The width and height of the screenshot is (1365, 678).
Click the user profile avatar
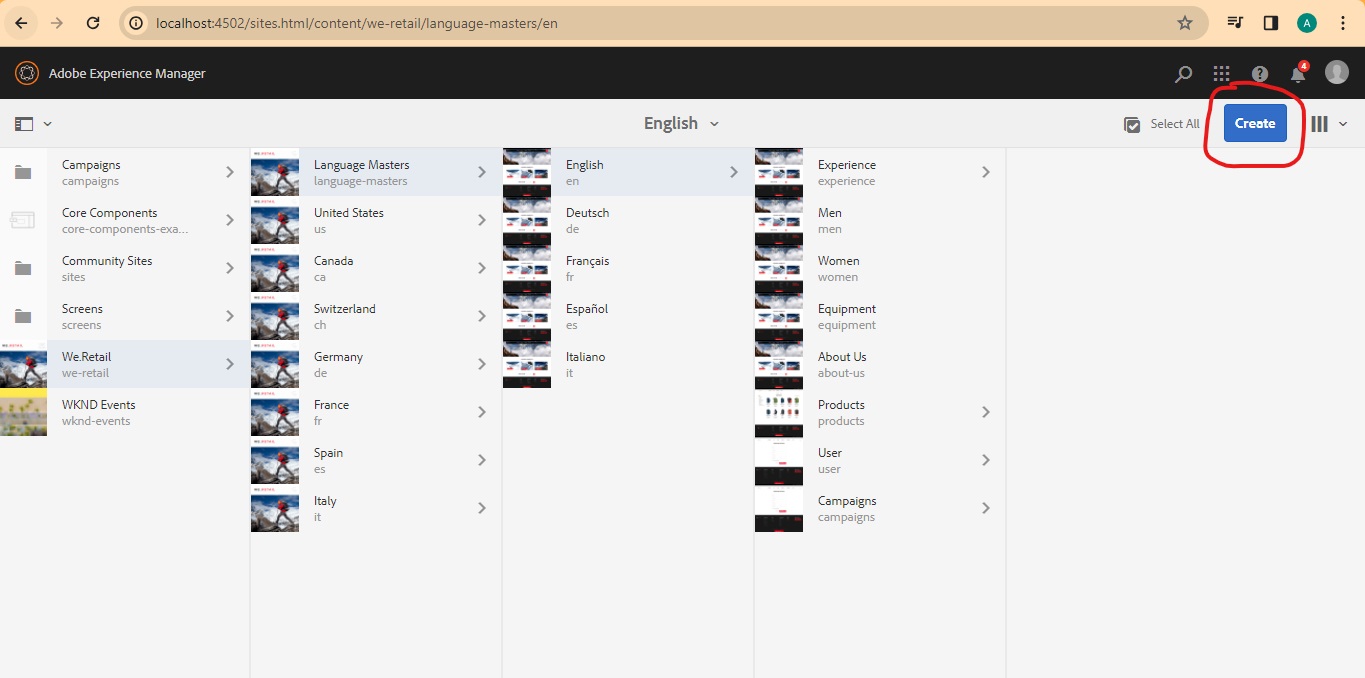[1336, 72]
